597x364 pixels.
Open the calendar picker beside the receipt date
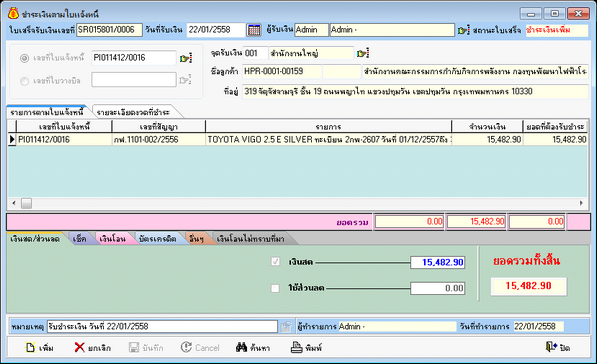click(254, 30)
